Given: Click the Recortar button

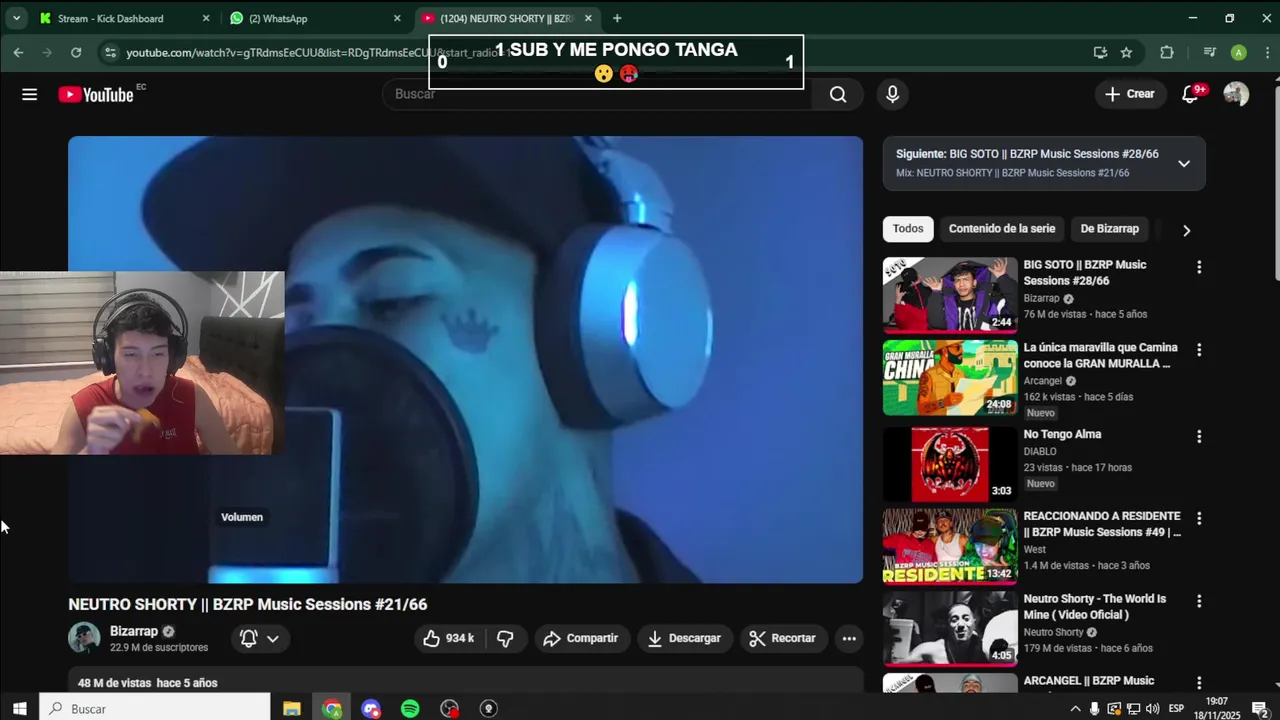Looking at the screenshot, I should 783,638.
